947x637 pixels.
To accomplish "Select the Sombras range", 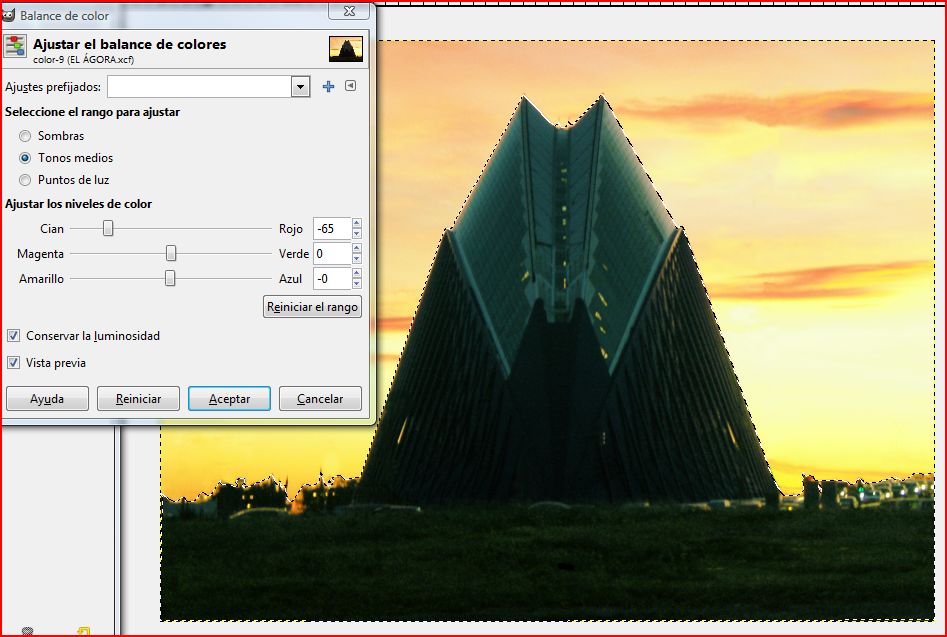I will (25, 136).
